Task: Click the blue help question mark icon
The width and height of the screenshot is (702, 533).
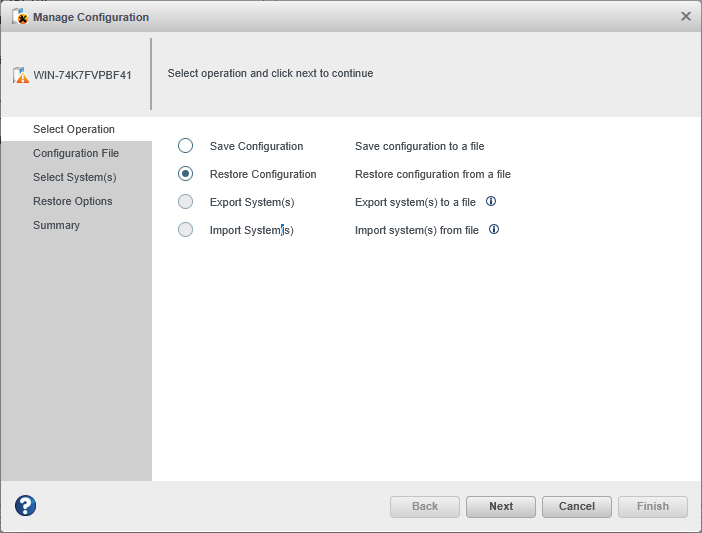Action: click(25, 506)
